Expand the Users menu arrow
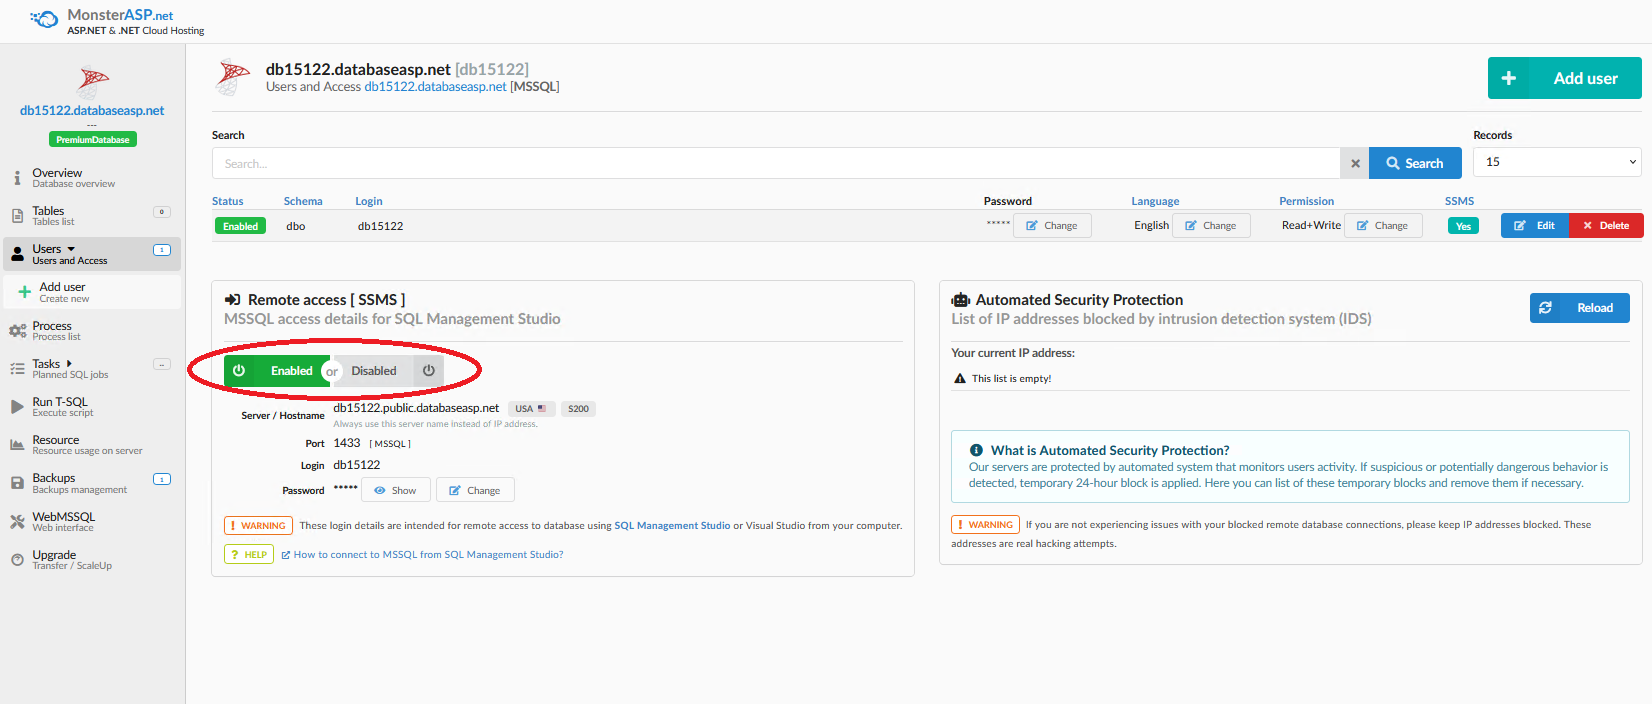This screenshot has height=704, width=1652. [x=71, y=249]
